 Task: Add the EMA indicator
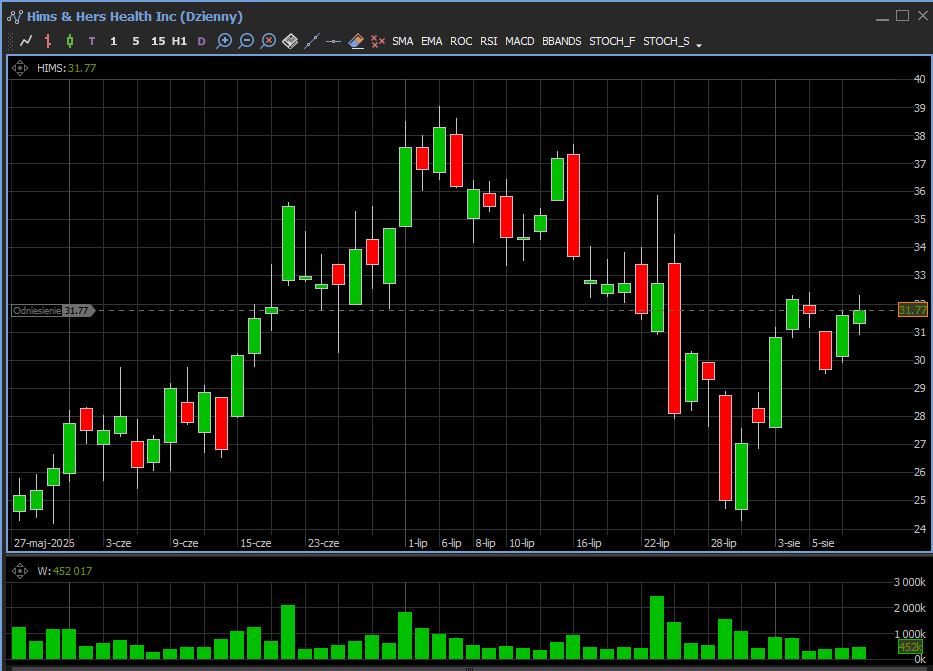point(431,41)
